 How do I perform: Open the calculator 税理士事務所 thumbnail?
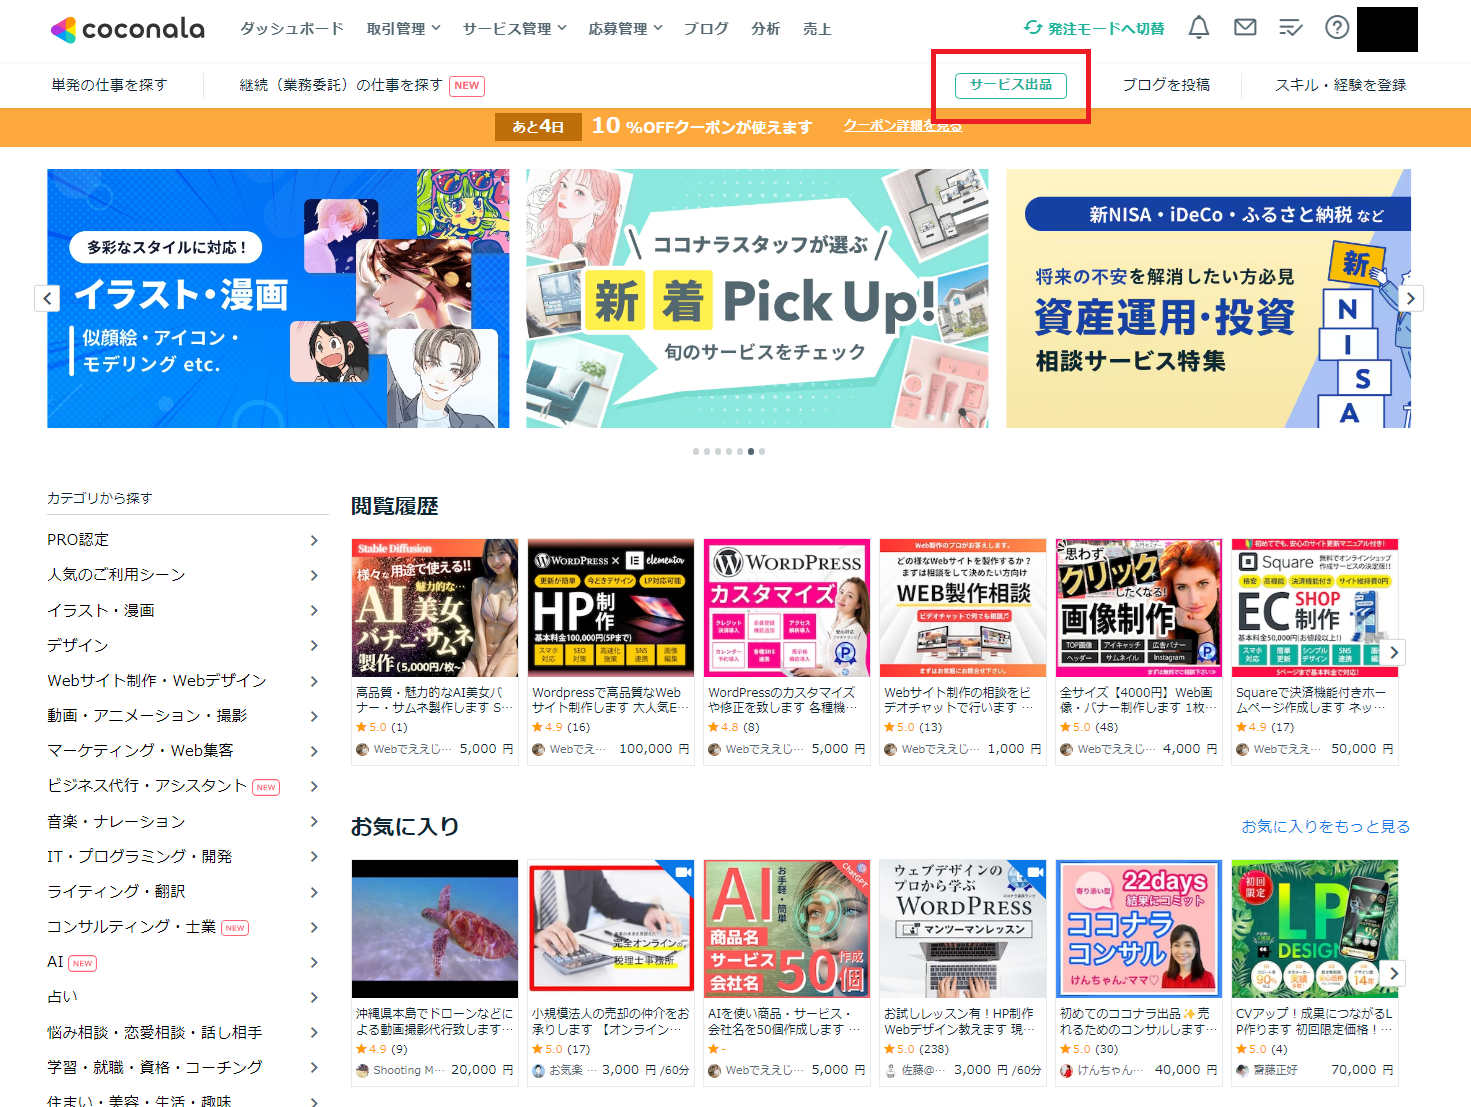coord(611,929)
